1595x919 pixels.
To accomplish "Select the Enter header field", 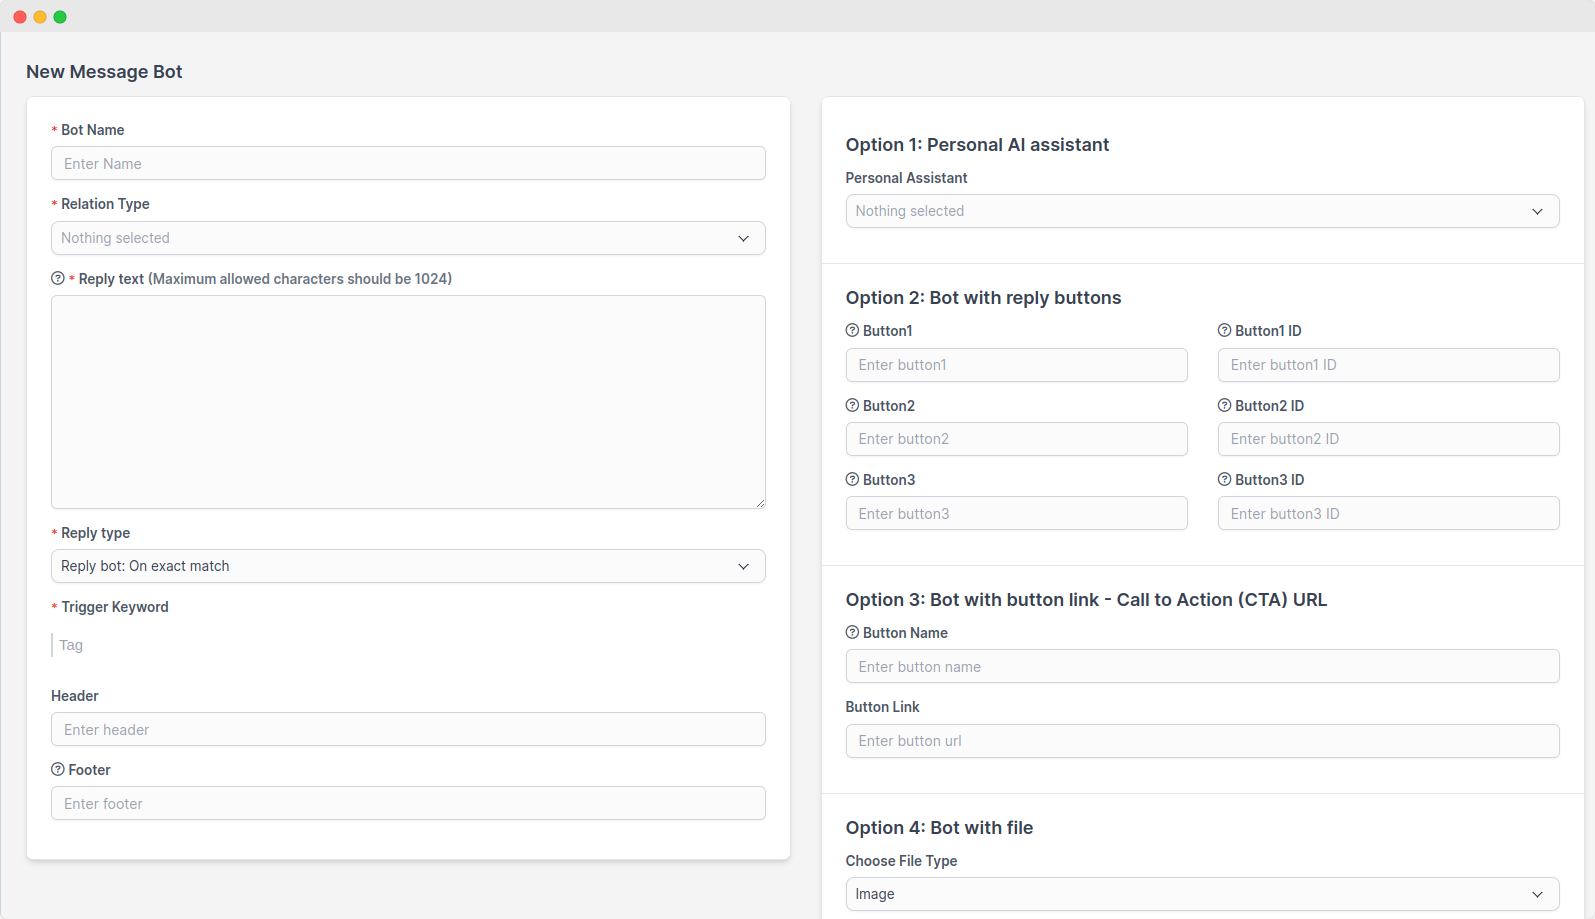I will coord(408,730).
